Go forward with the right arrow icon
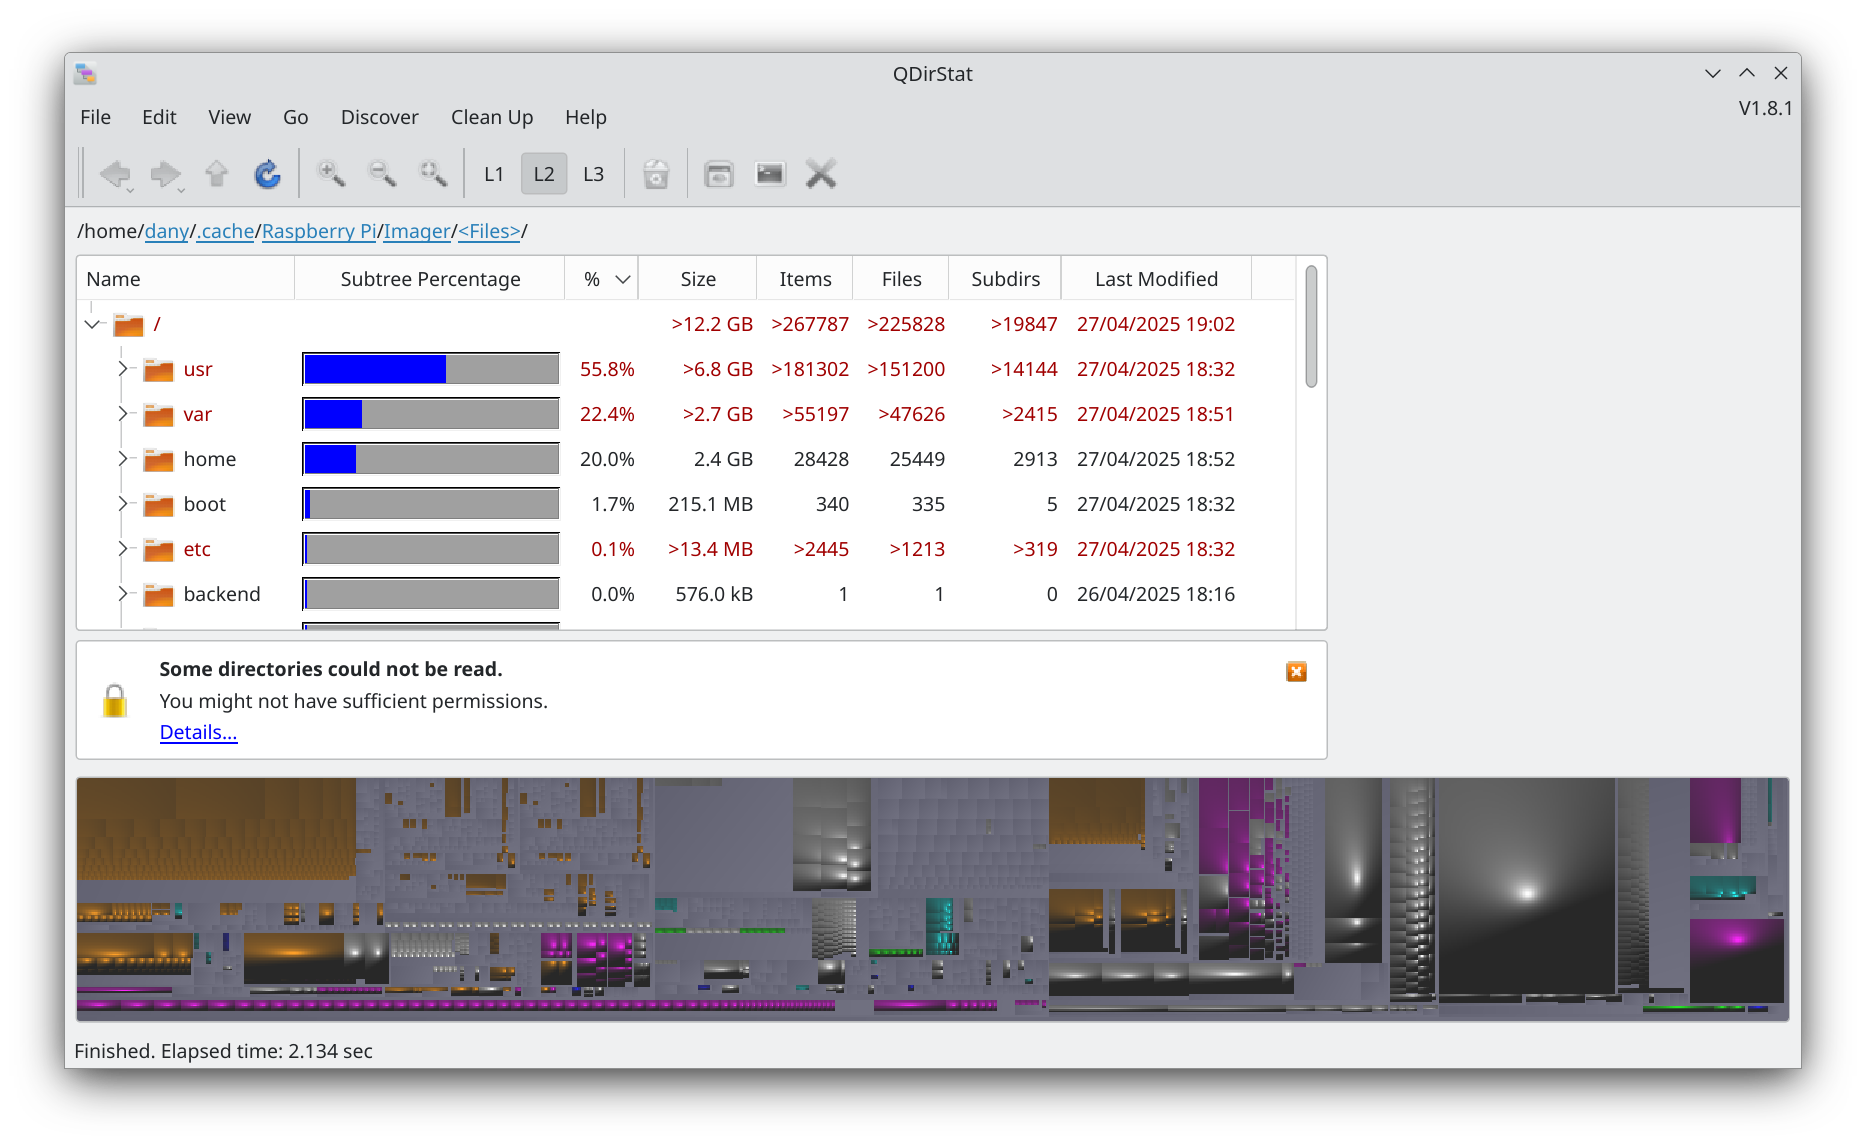The height and width of the screenshot is (1145, 1866). click(165, 174)
